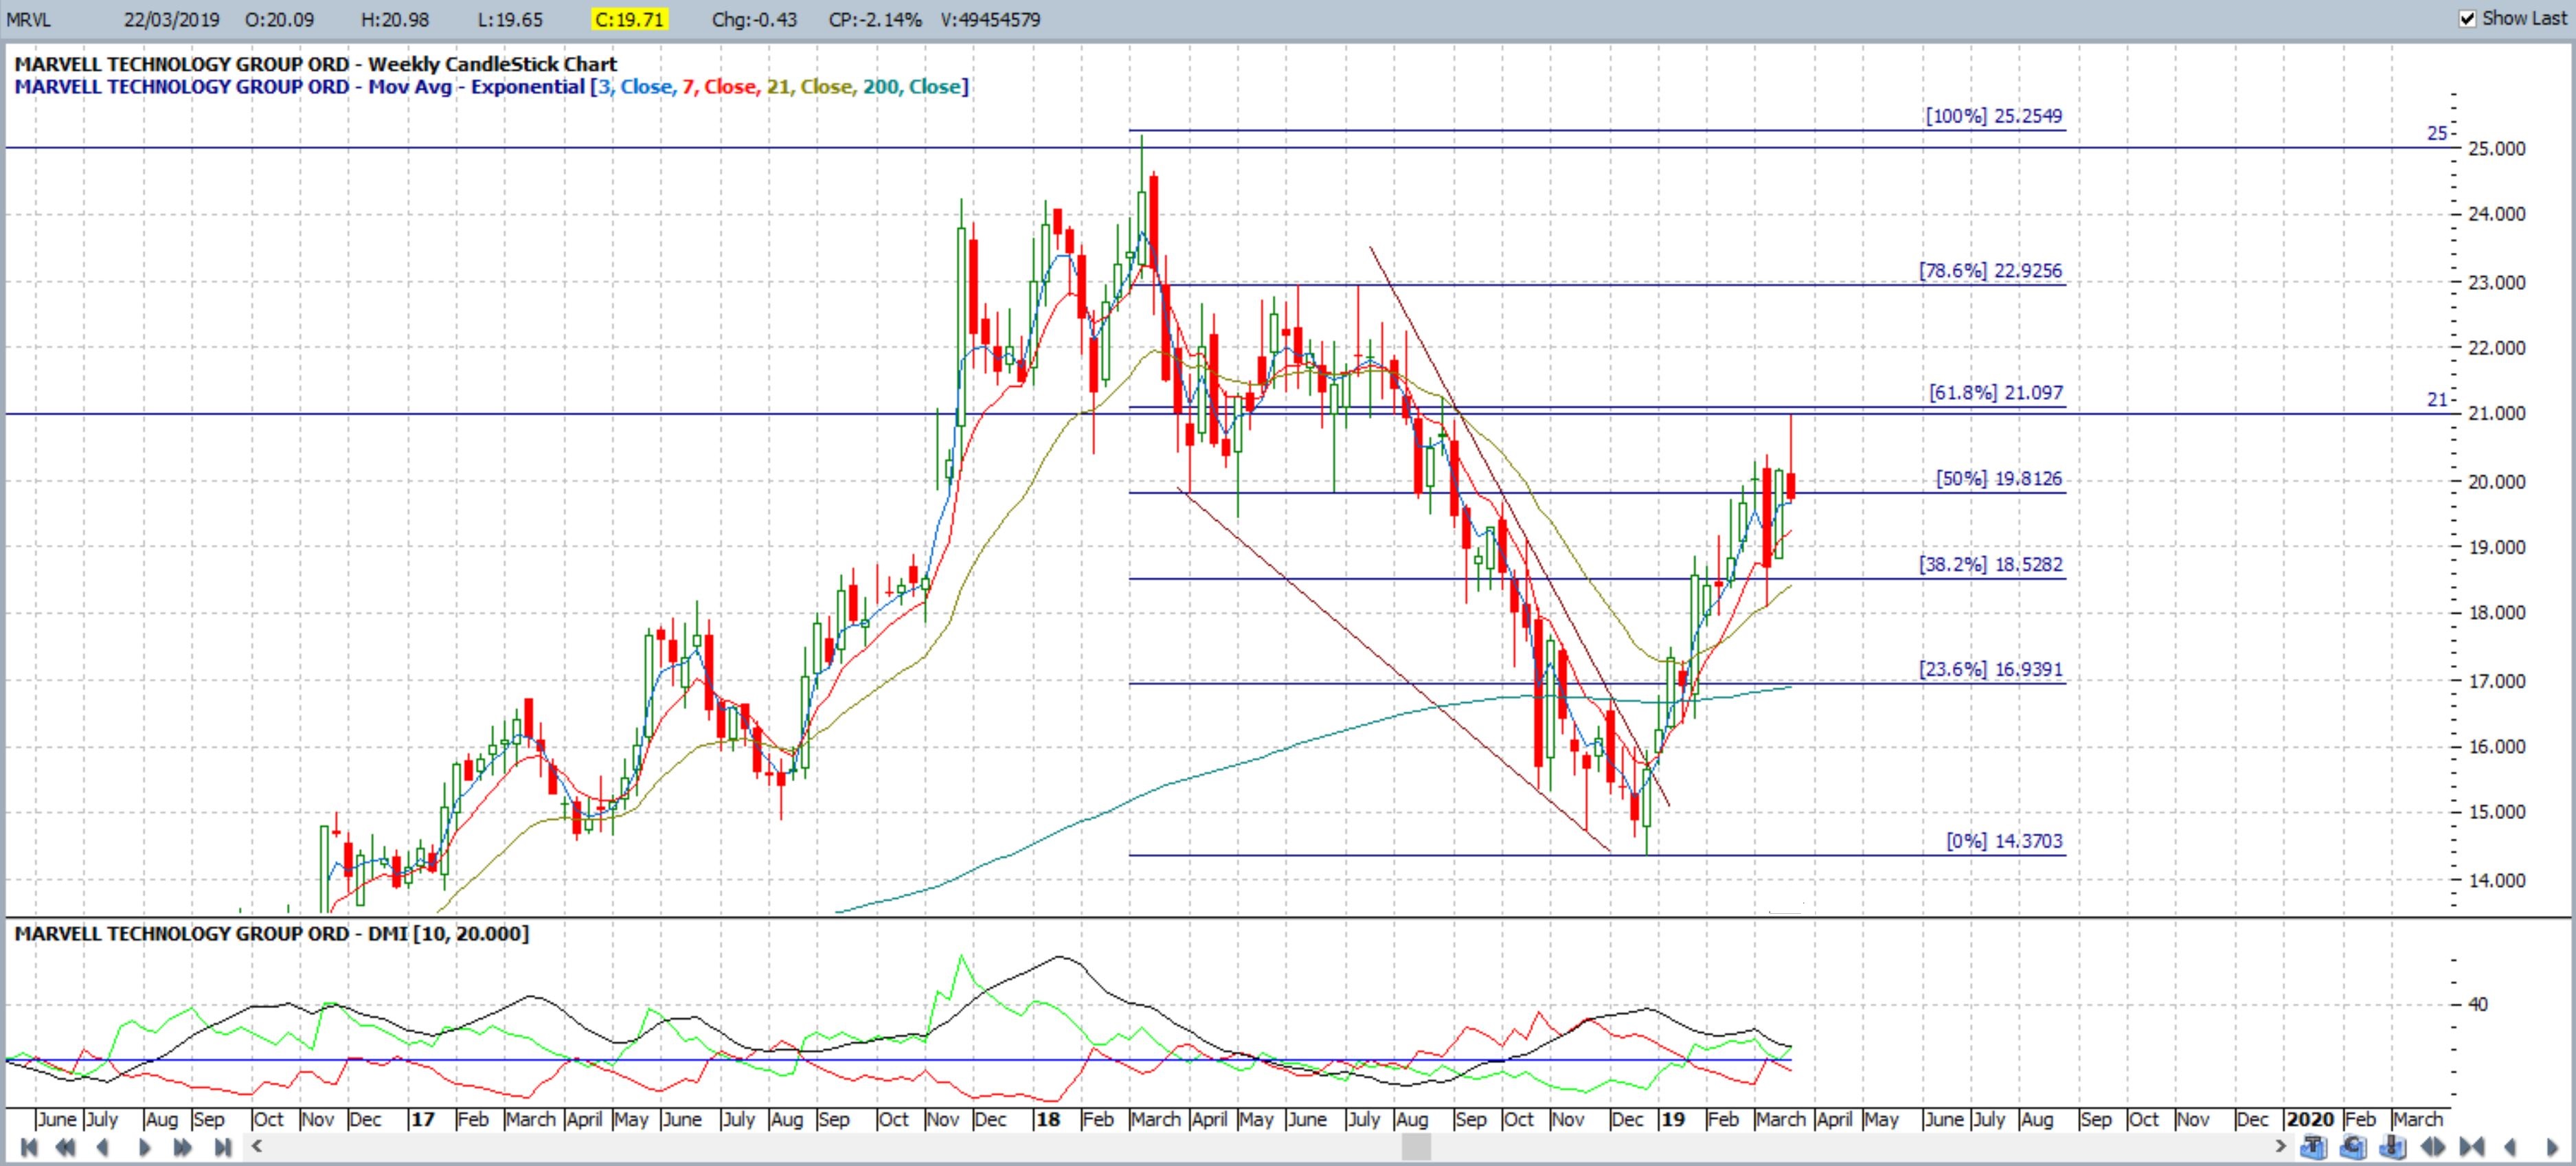Click the '200, Close' teal EMA legend
The width and height of the screenshot is (2576, 1166).
coord(911,87)
